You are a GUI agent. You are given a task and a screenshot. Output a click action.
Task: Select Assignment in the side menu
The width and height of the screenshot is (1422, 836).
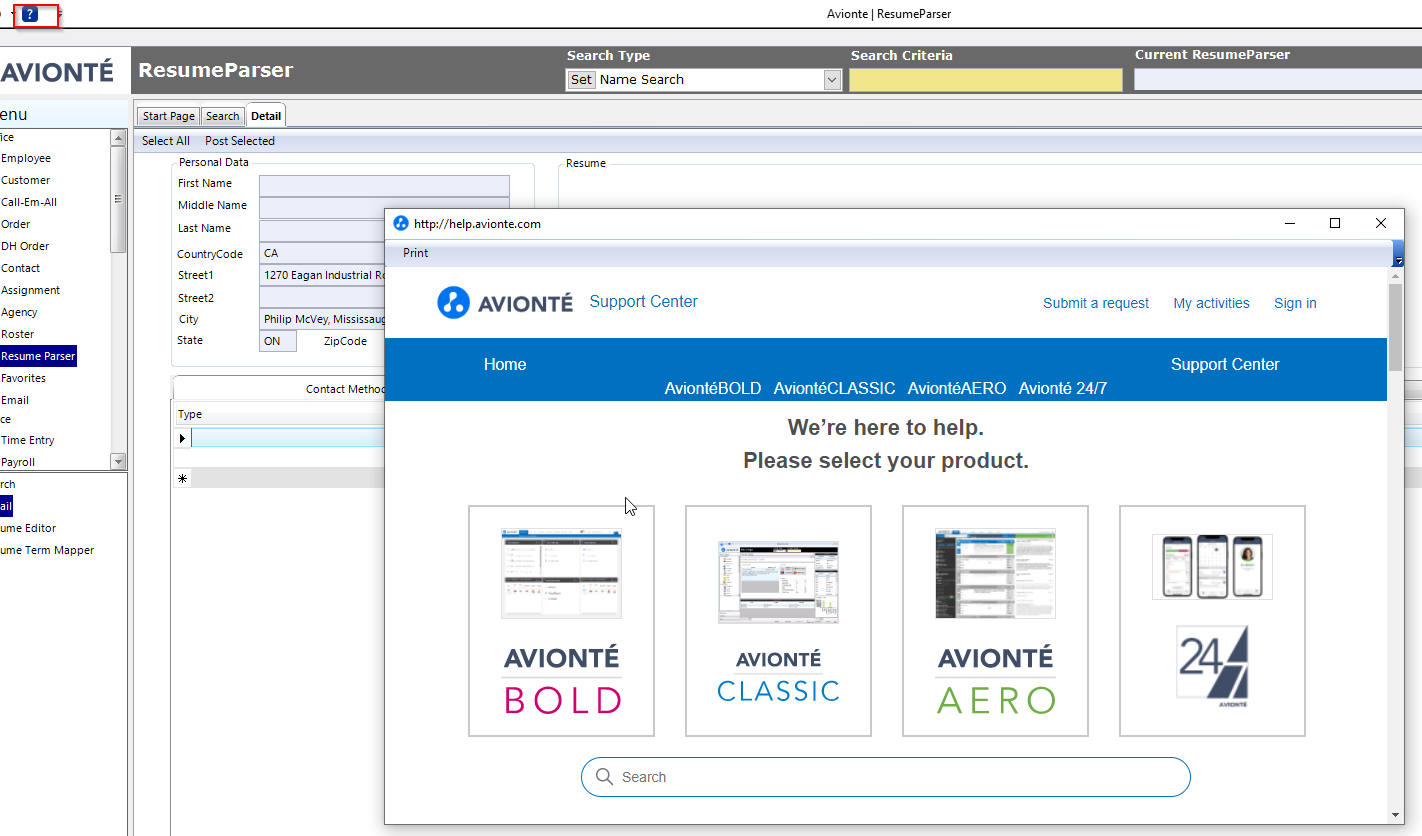[x=30, y=290]
